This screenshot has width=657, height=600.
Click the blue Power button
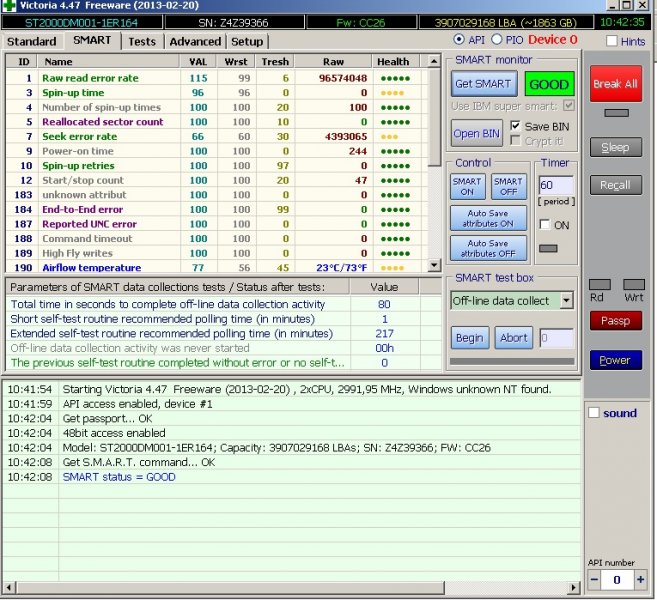pyautogui.click(x=616, y=360)
